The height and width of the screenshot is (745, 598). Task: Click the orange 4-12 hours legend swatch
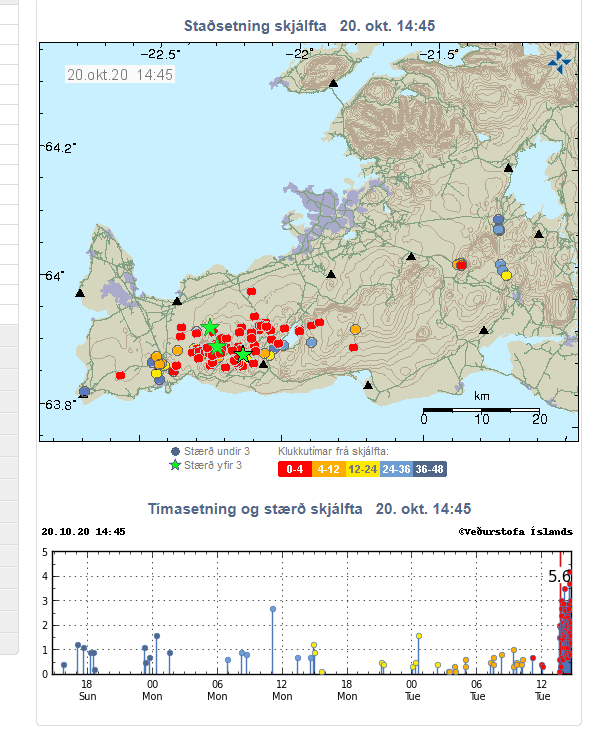coord(329,469)
